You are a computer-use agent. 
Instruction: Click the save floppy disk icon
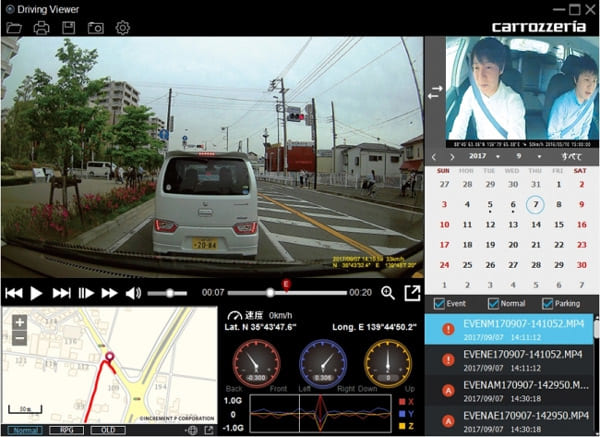(x=68, y=27)
